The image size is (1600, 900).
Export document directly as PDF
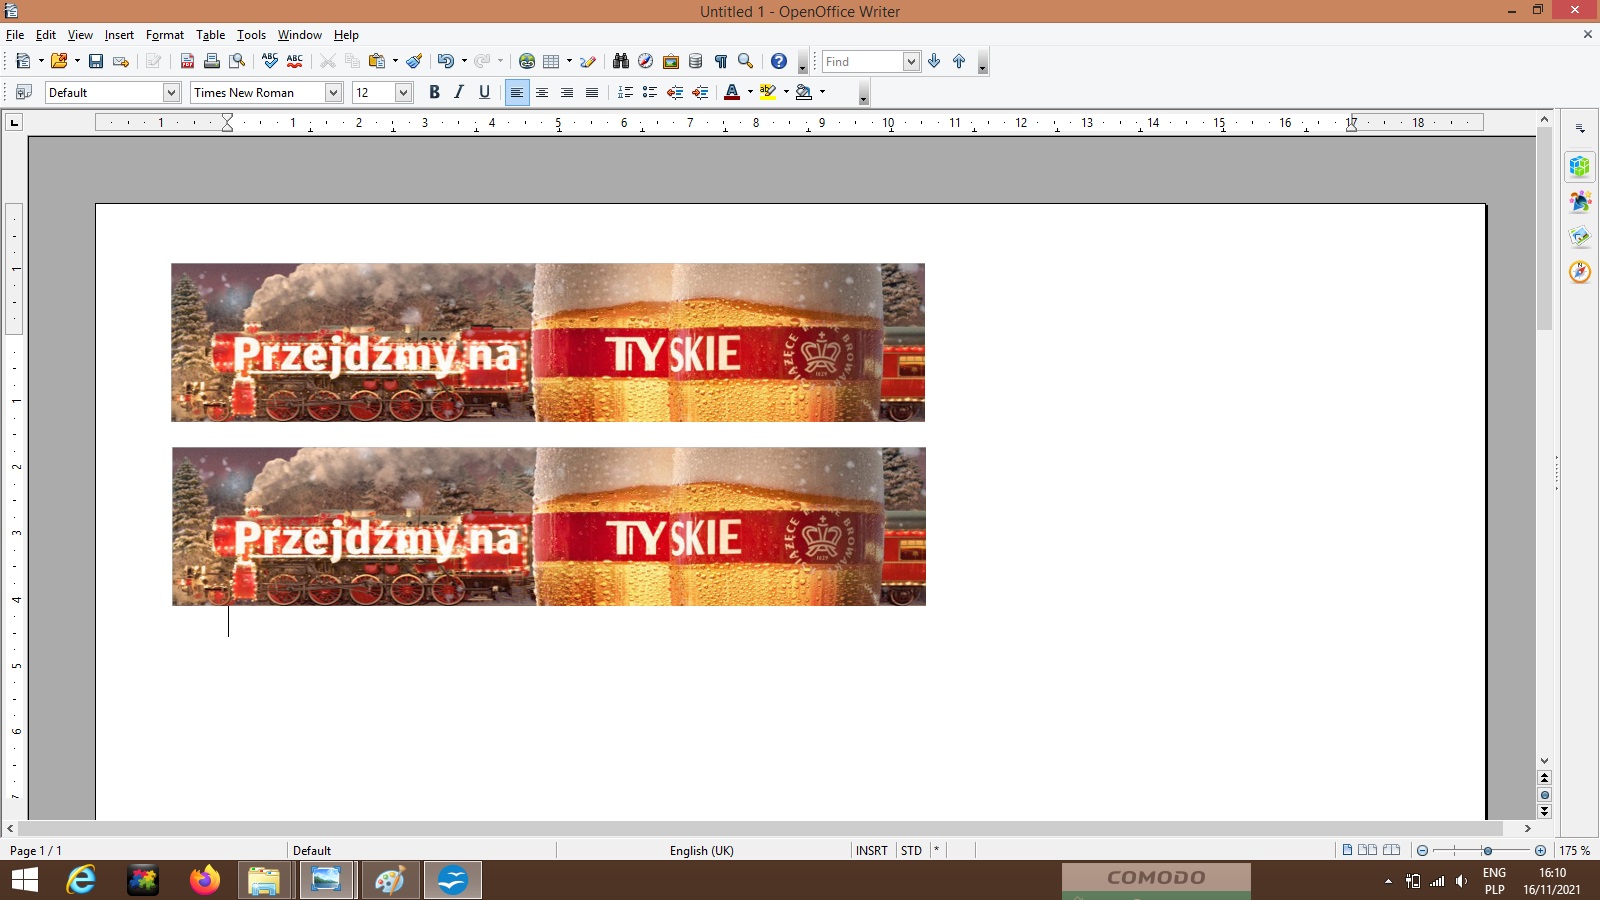187,61
